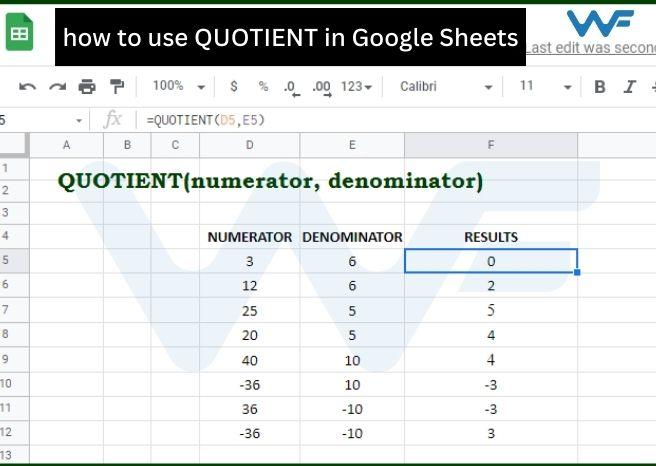Image resolution: width=656 pixels, height=466 pixels.
Task: Select row 9 header
Action: pos(15,359)
